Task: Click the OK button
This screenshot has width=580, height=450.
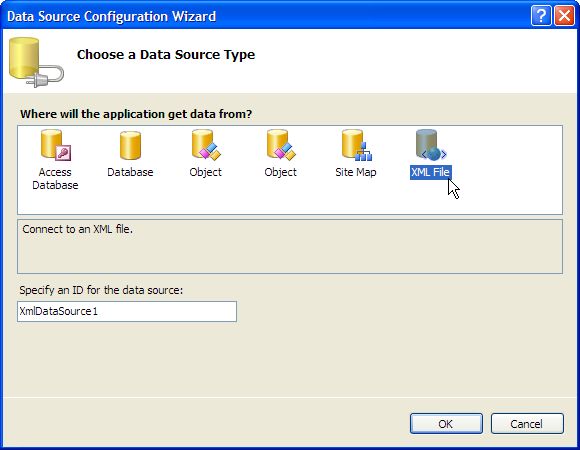Action: [x=446, y=423]
